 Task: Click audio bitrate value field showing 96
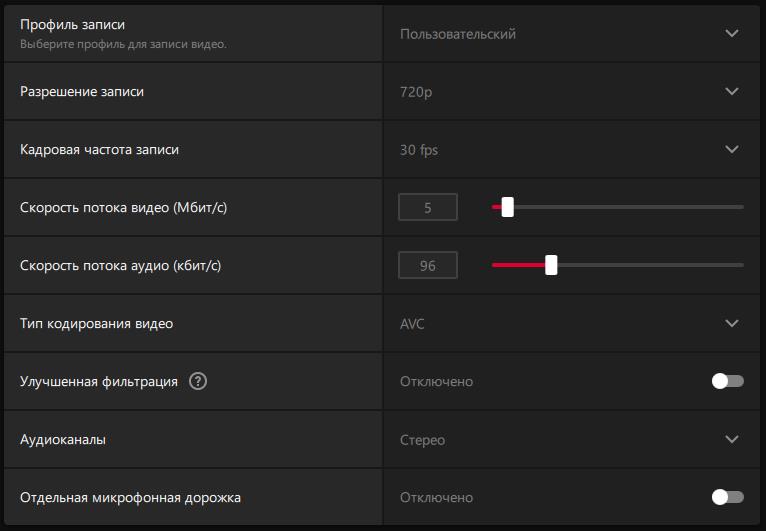(x=428, y=265)
